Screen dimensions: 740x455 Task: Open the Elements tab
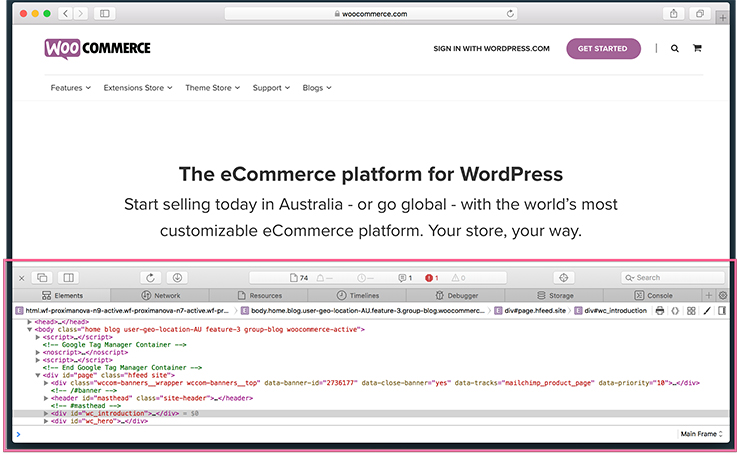tap(62, 295)
